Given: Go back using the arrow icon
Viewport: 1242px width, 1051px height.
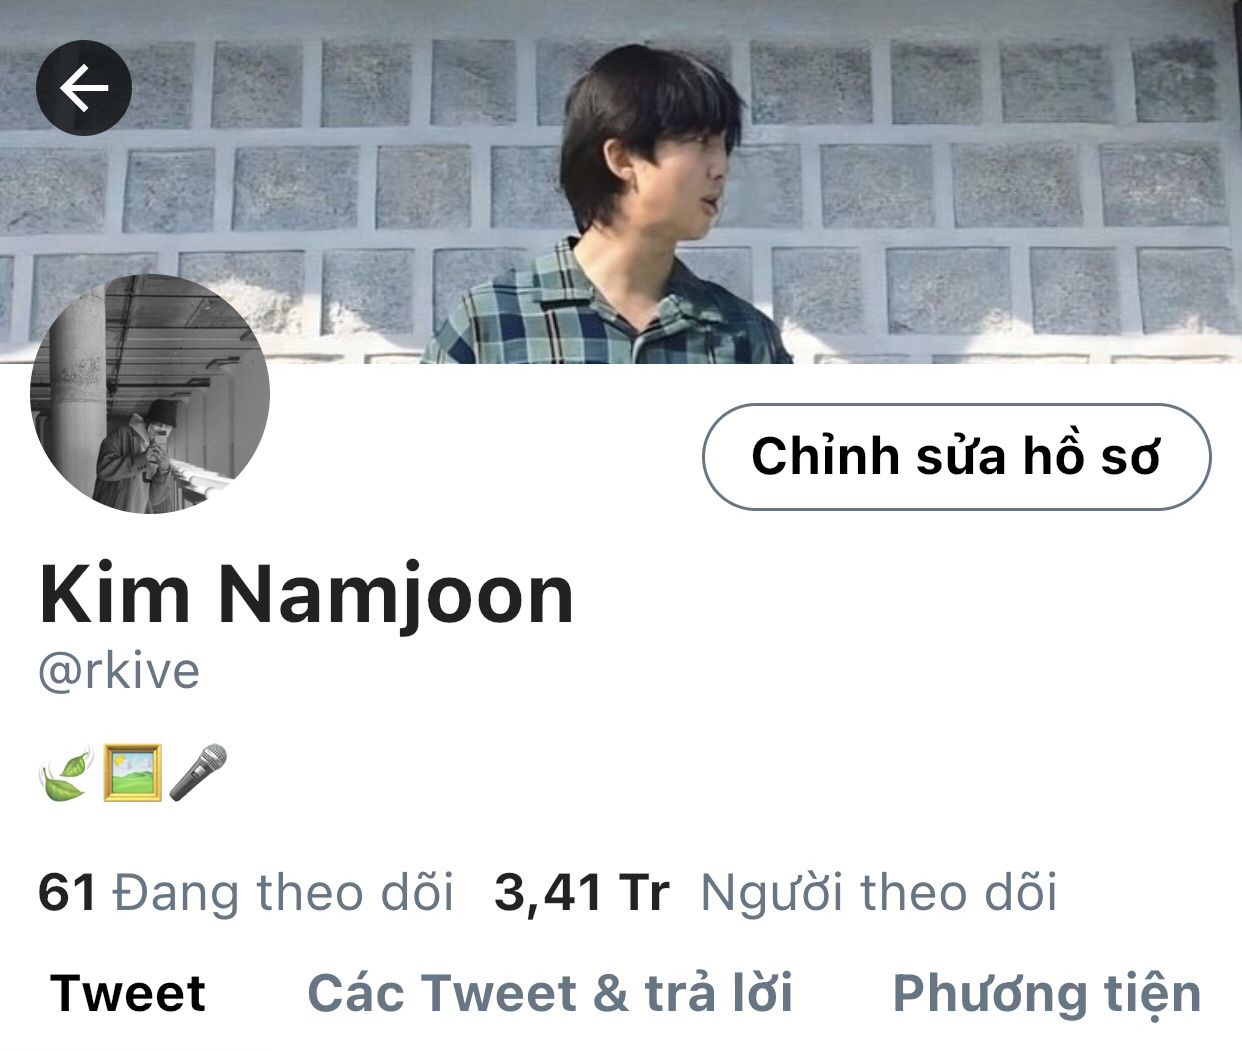Looking at the screenshot, I should 84,89.
